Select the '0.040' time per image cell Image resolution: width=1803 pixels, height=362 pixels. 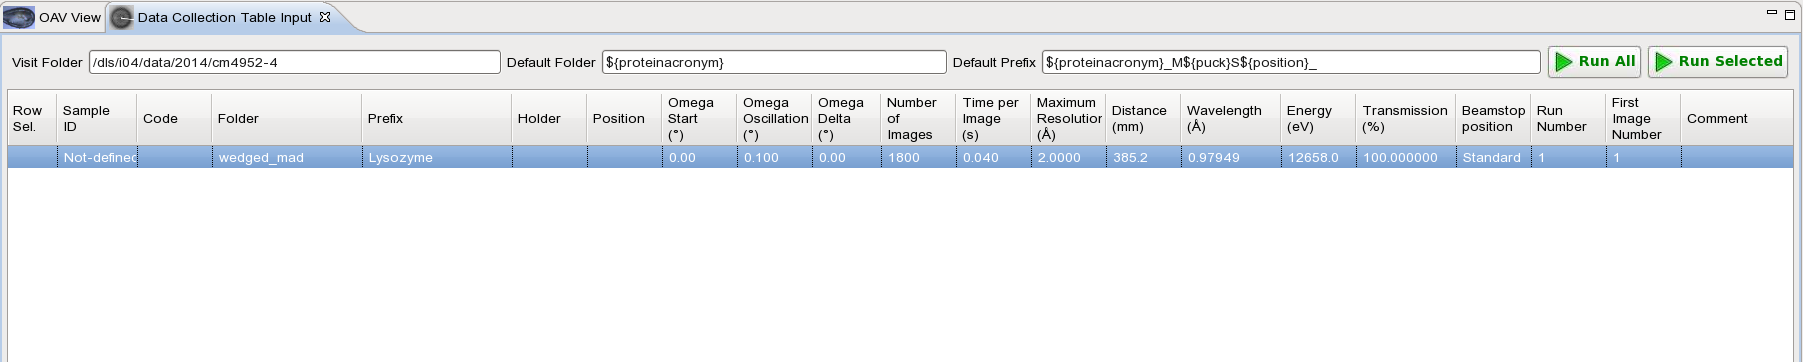(x=994, y=157)
